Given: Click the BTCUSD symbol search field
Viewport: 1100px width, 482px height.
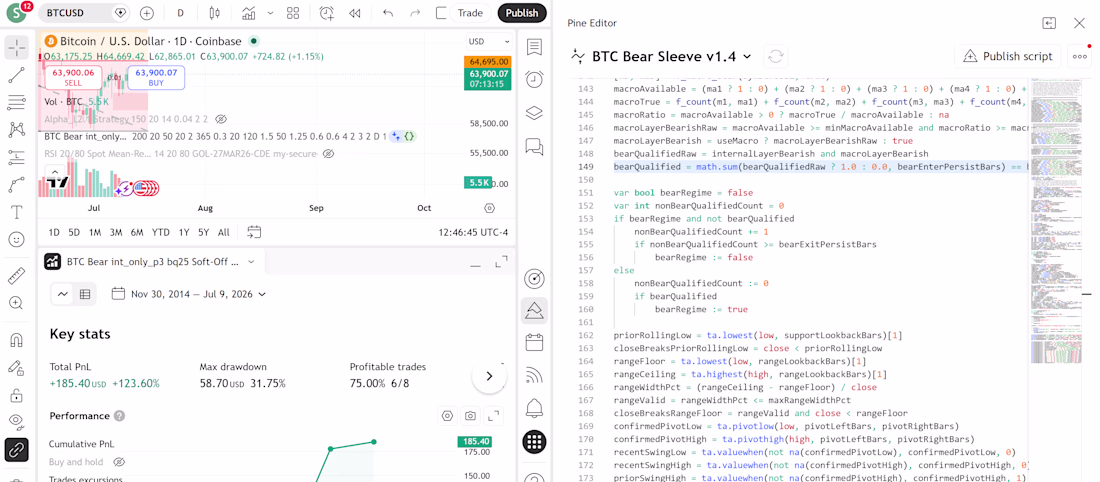Looking at the screenshot, I should [x=76, y=13].
